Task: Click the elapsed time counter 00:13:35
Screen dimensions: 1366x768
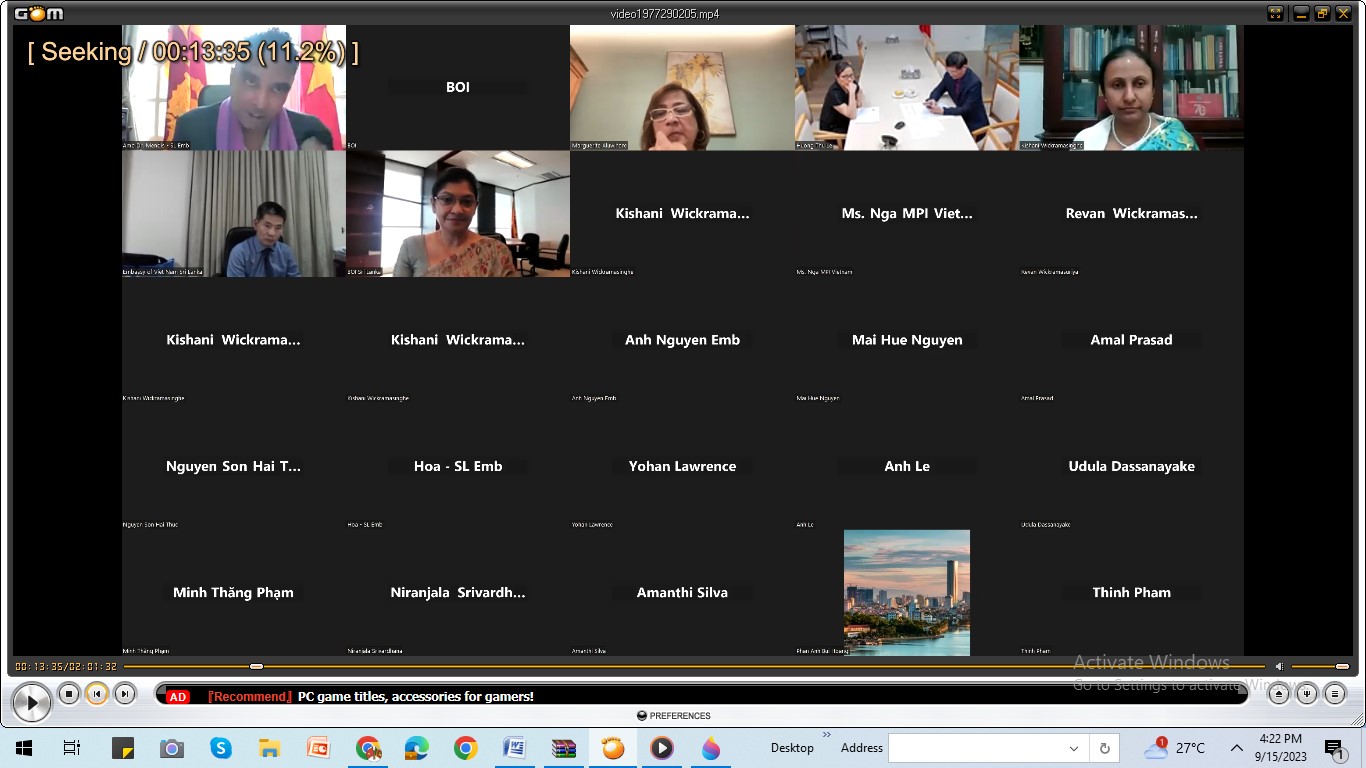Action: click(x=38, y=666)
